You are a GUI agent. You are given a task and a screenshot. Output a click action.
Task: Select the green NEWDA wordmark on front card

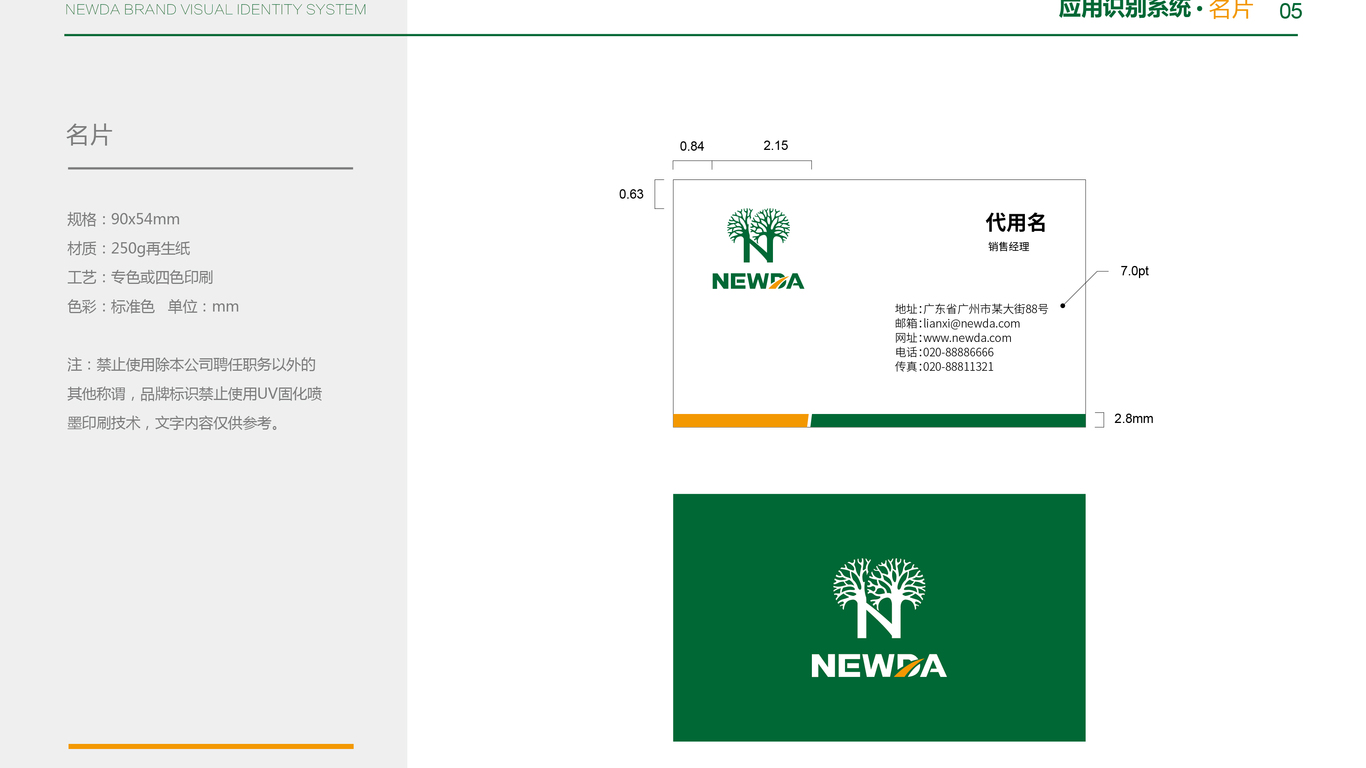tap(758, 282)
